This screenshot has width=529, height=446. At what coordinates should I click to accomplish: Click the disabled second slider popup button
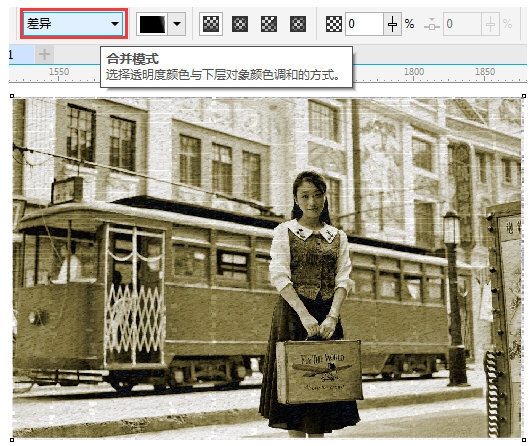click(490, 24)
